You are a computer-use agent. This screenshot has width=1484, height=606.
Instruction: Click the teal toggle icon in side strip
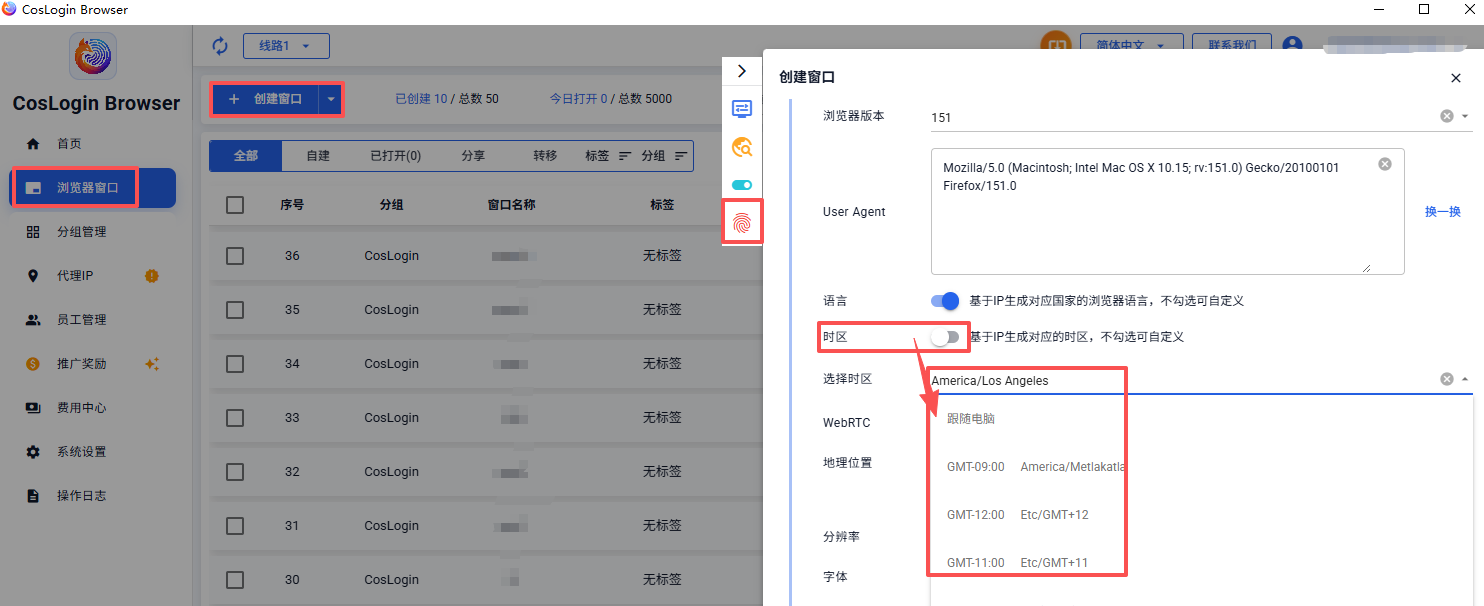[742, 185]
